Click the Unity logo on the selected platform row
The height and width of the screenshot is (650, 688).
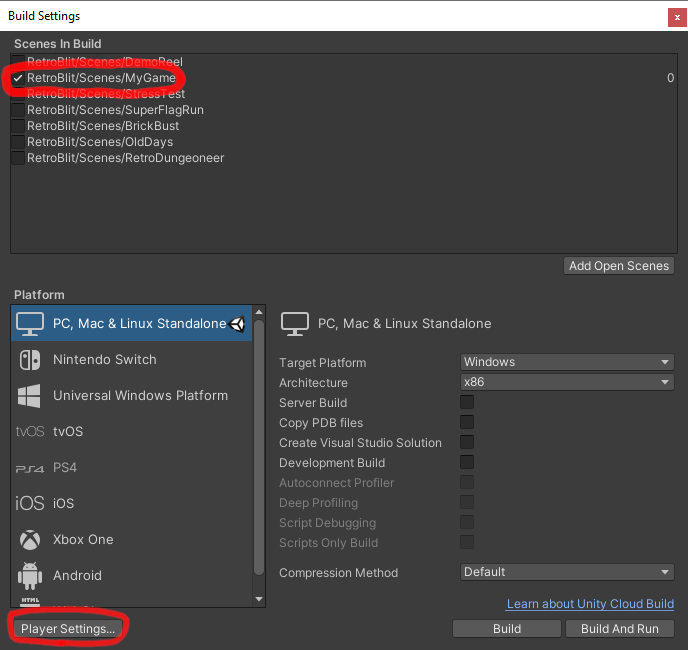pyautogui.click(x=237, y=324)
